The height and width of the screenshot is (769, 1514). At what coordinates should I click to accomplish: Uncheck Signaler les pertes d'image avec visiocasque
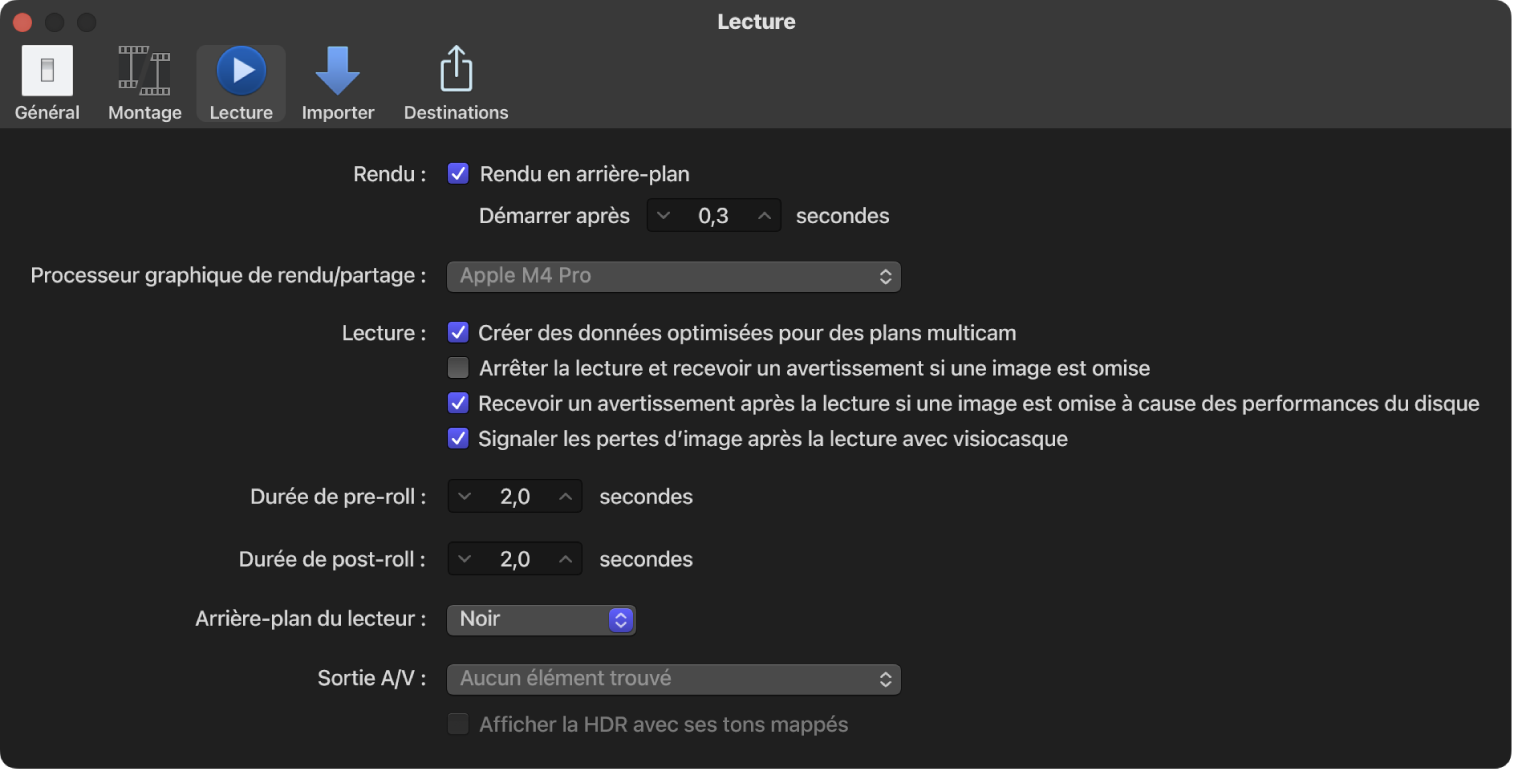(458, 438)
